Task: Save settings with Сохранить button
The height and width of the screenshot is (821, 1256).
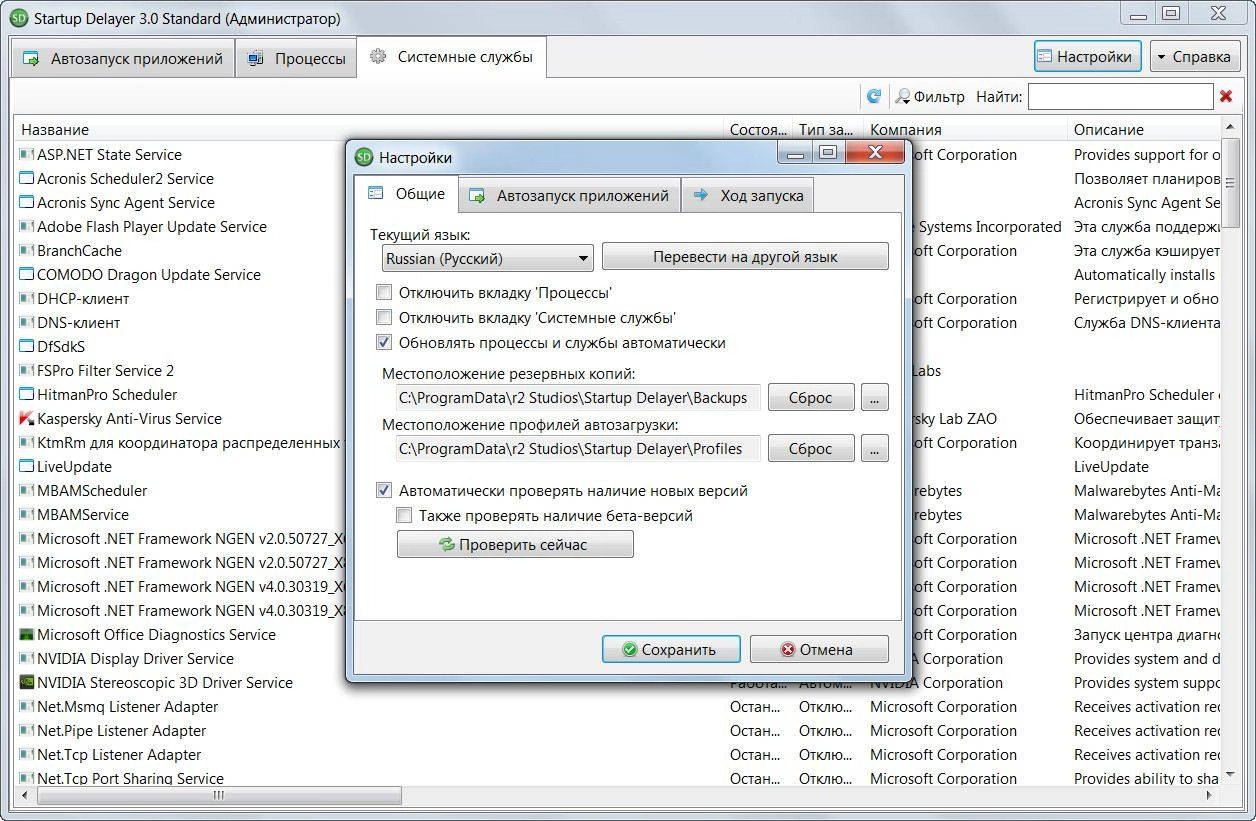Action: click(x=671, y=649)
